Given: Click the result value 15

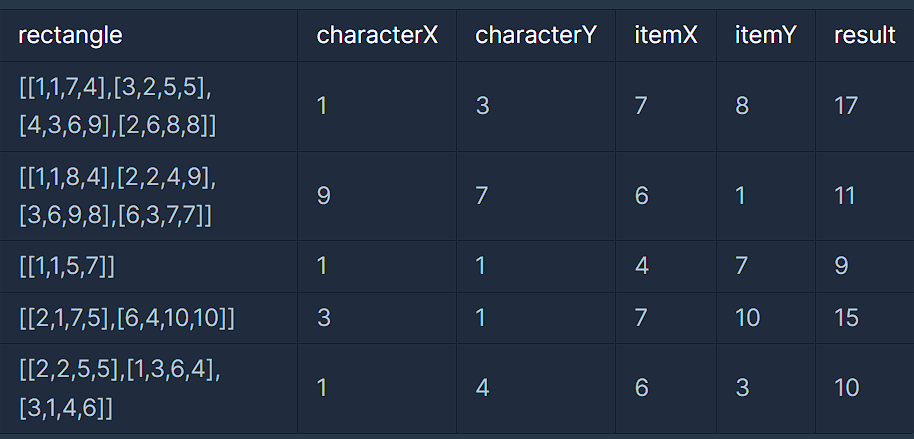Looking at the screenshot, I should pos(846,318).
